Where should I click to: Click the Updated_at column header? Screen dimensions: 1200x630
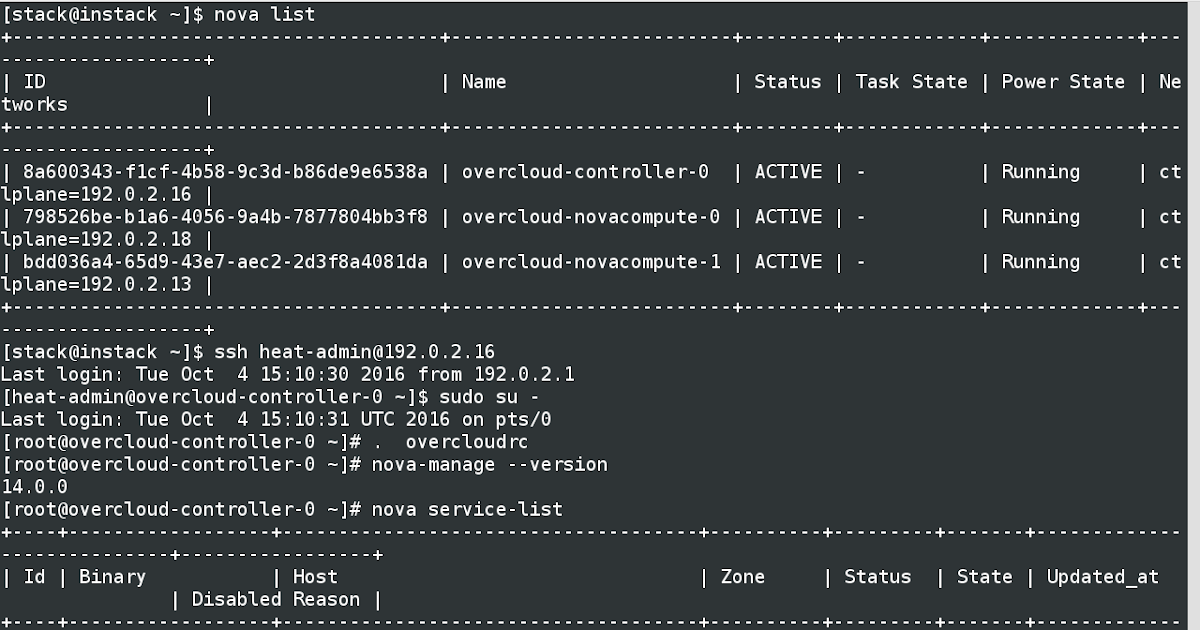click(x=1103, y=577)
